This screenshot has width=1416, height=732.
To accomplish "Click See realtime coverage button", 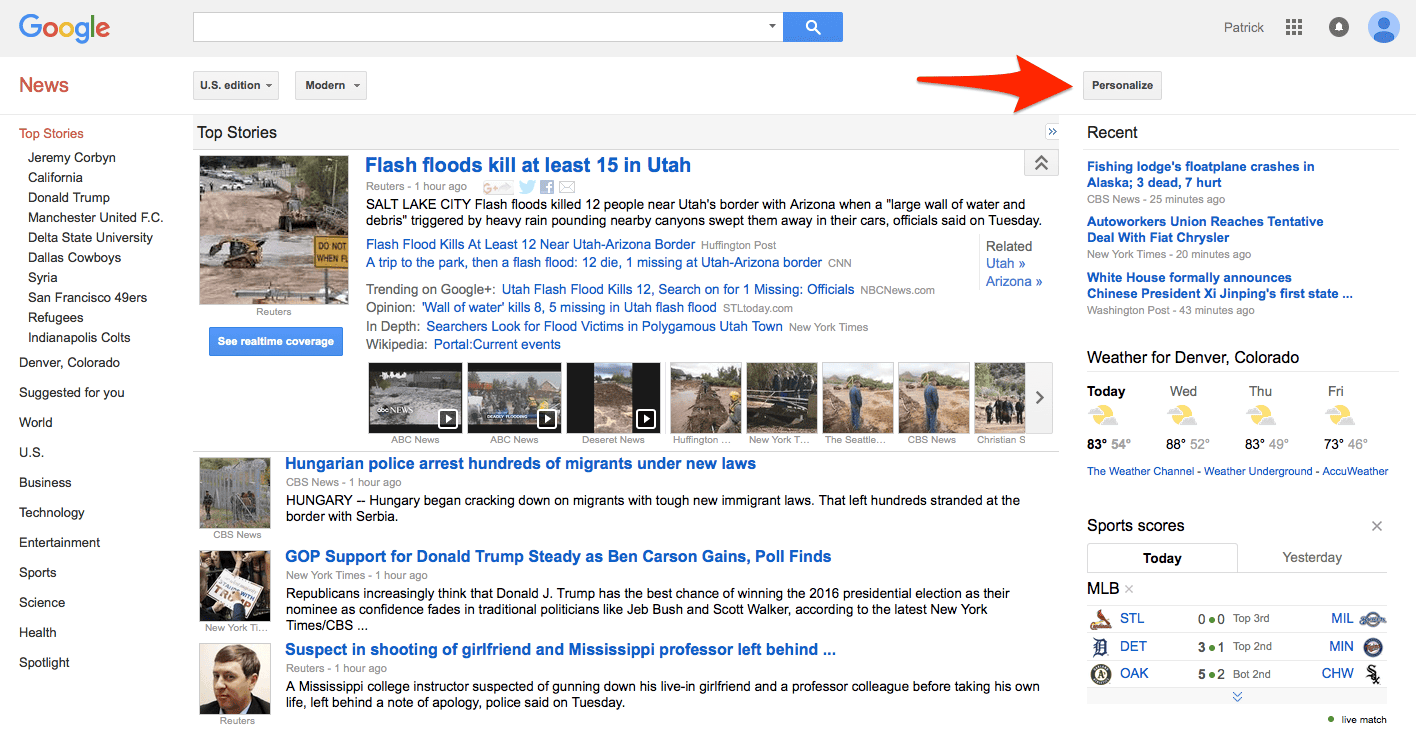I will (x=276, y=342).
